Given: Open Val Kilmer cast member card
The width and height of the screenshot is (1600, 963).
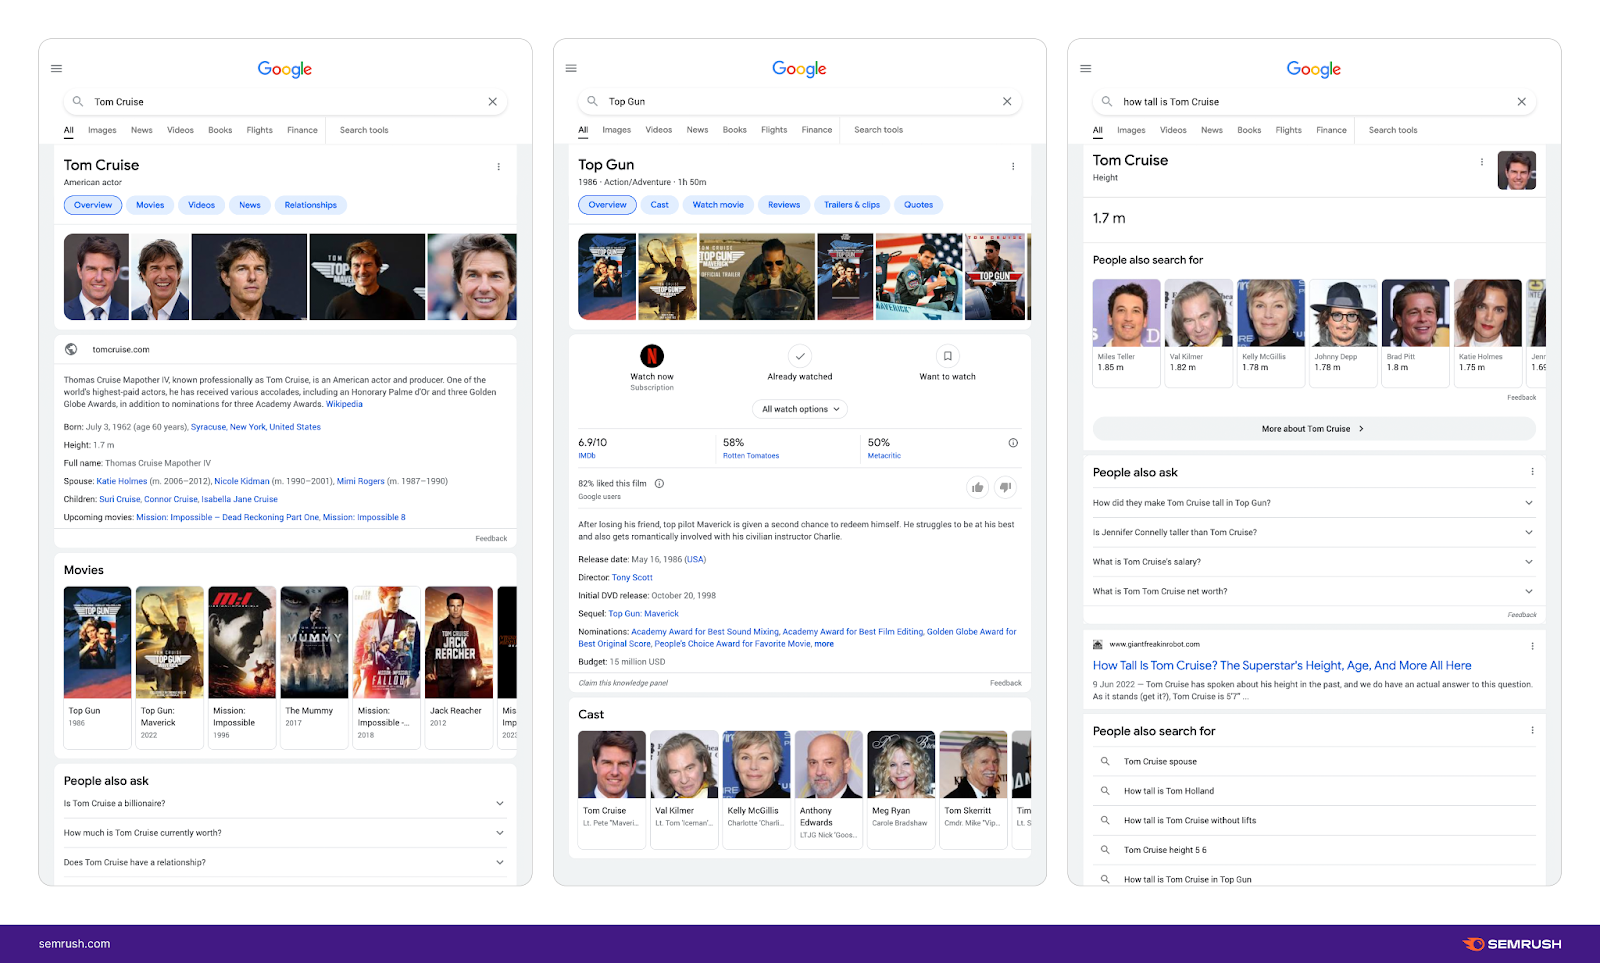Looking at the screenshot, I should 685,790.
